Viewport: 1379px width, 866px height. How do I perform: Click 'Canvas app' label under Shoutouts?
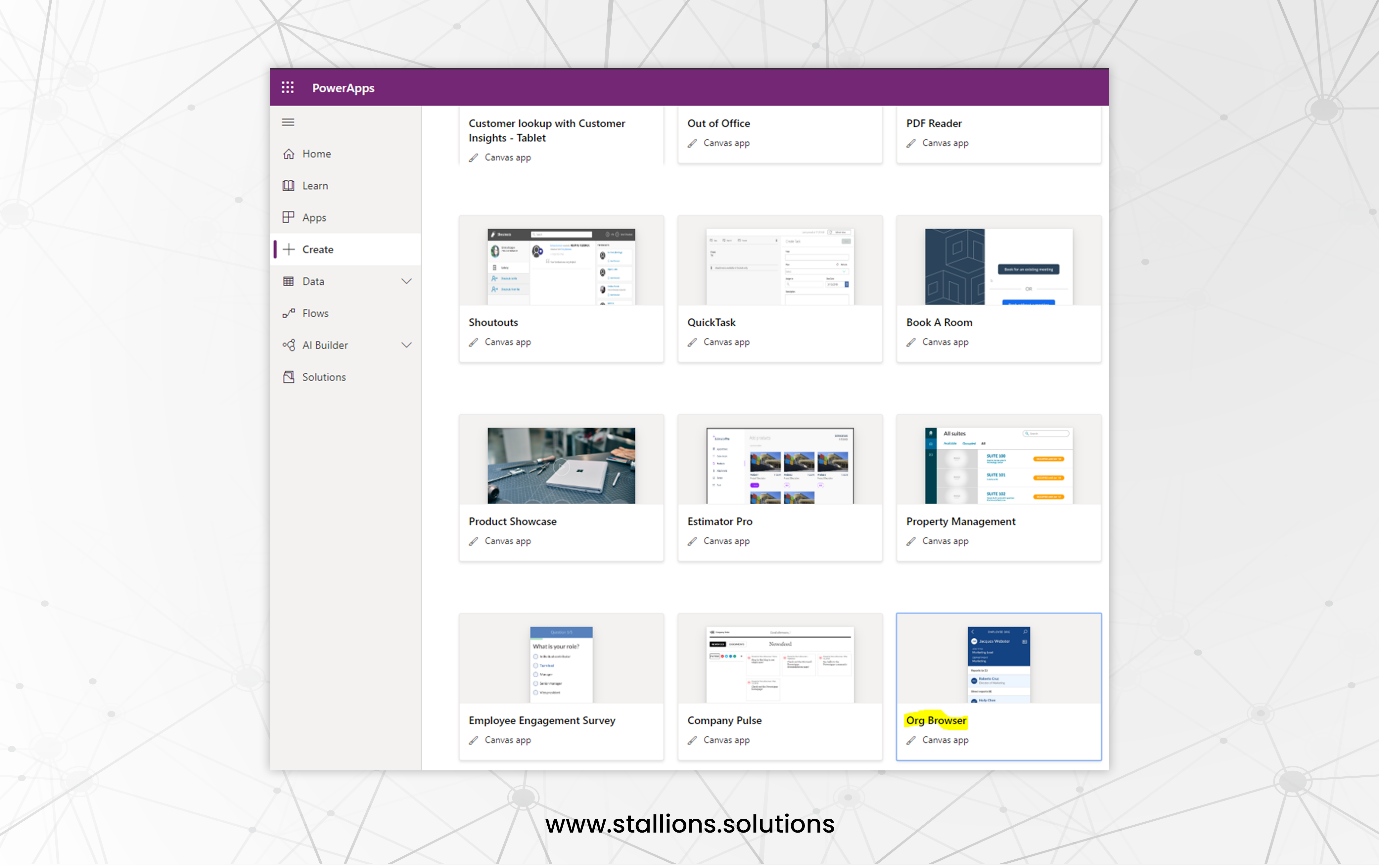[508, 342]
